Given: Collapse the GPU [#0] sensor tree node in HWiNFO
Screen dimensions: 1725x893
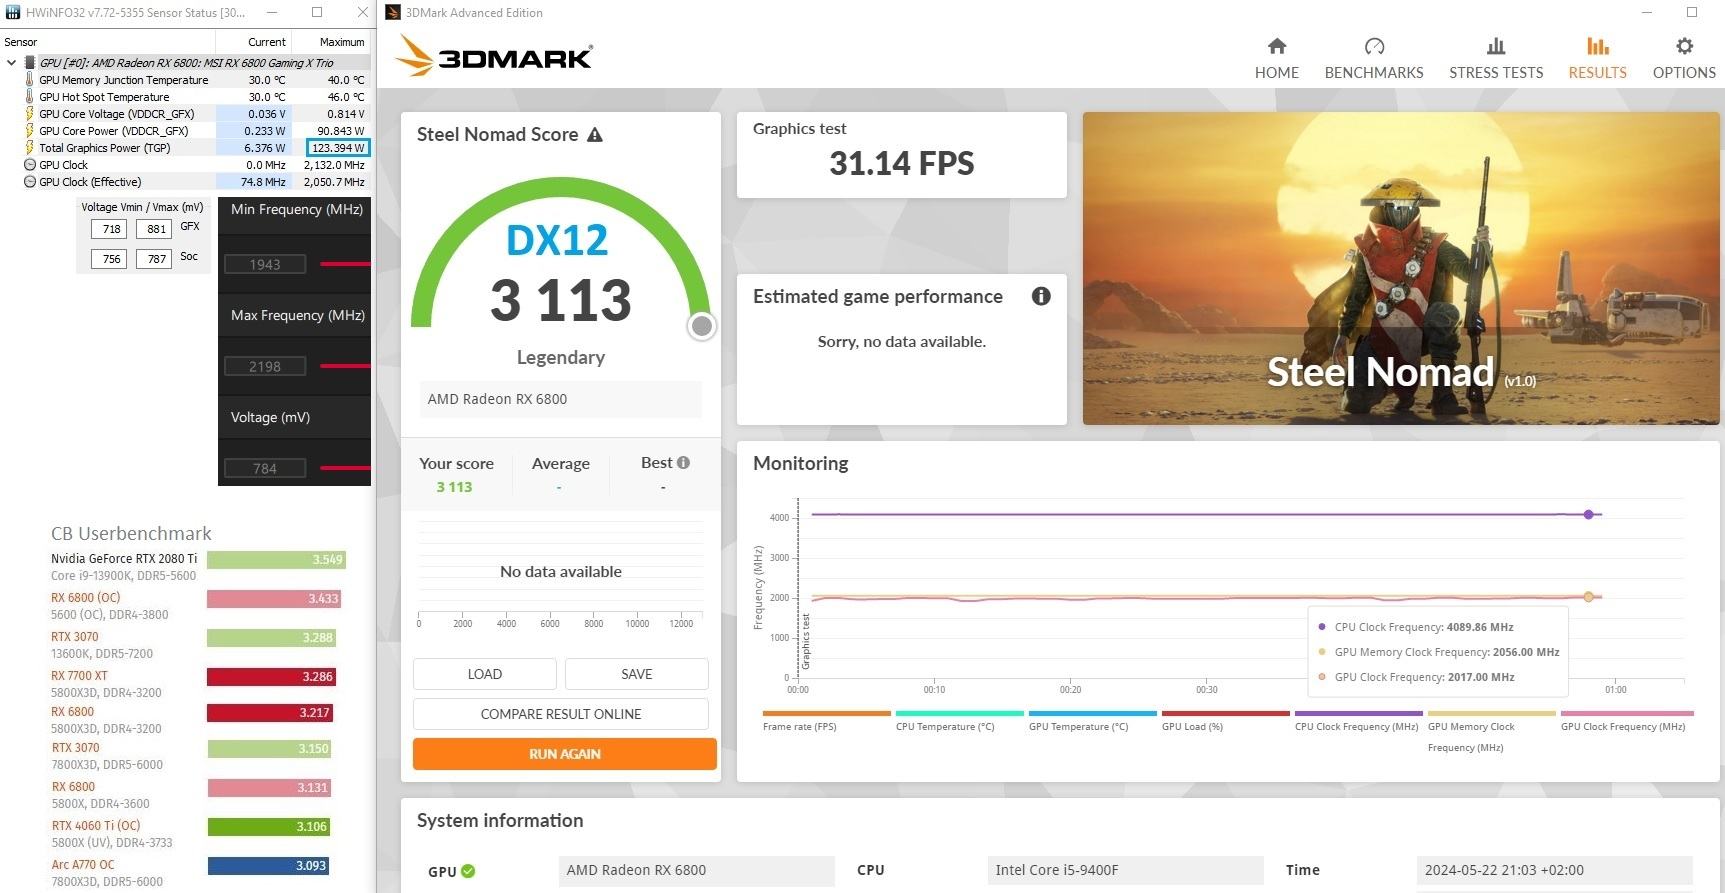Looking at the screenshot, I should (11, 62).
